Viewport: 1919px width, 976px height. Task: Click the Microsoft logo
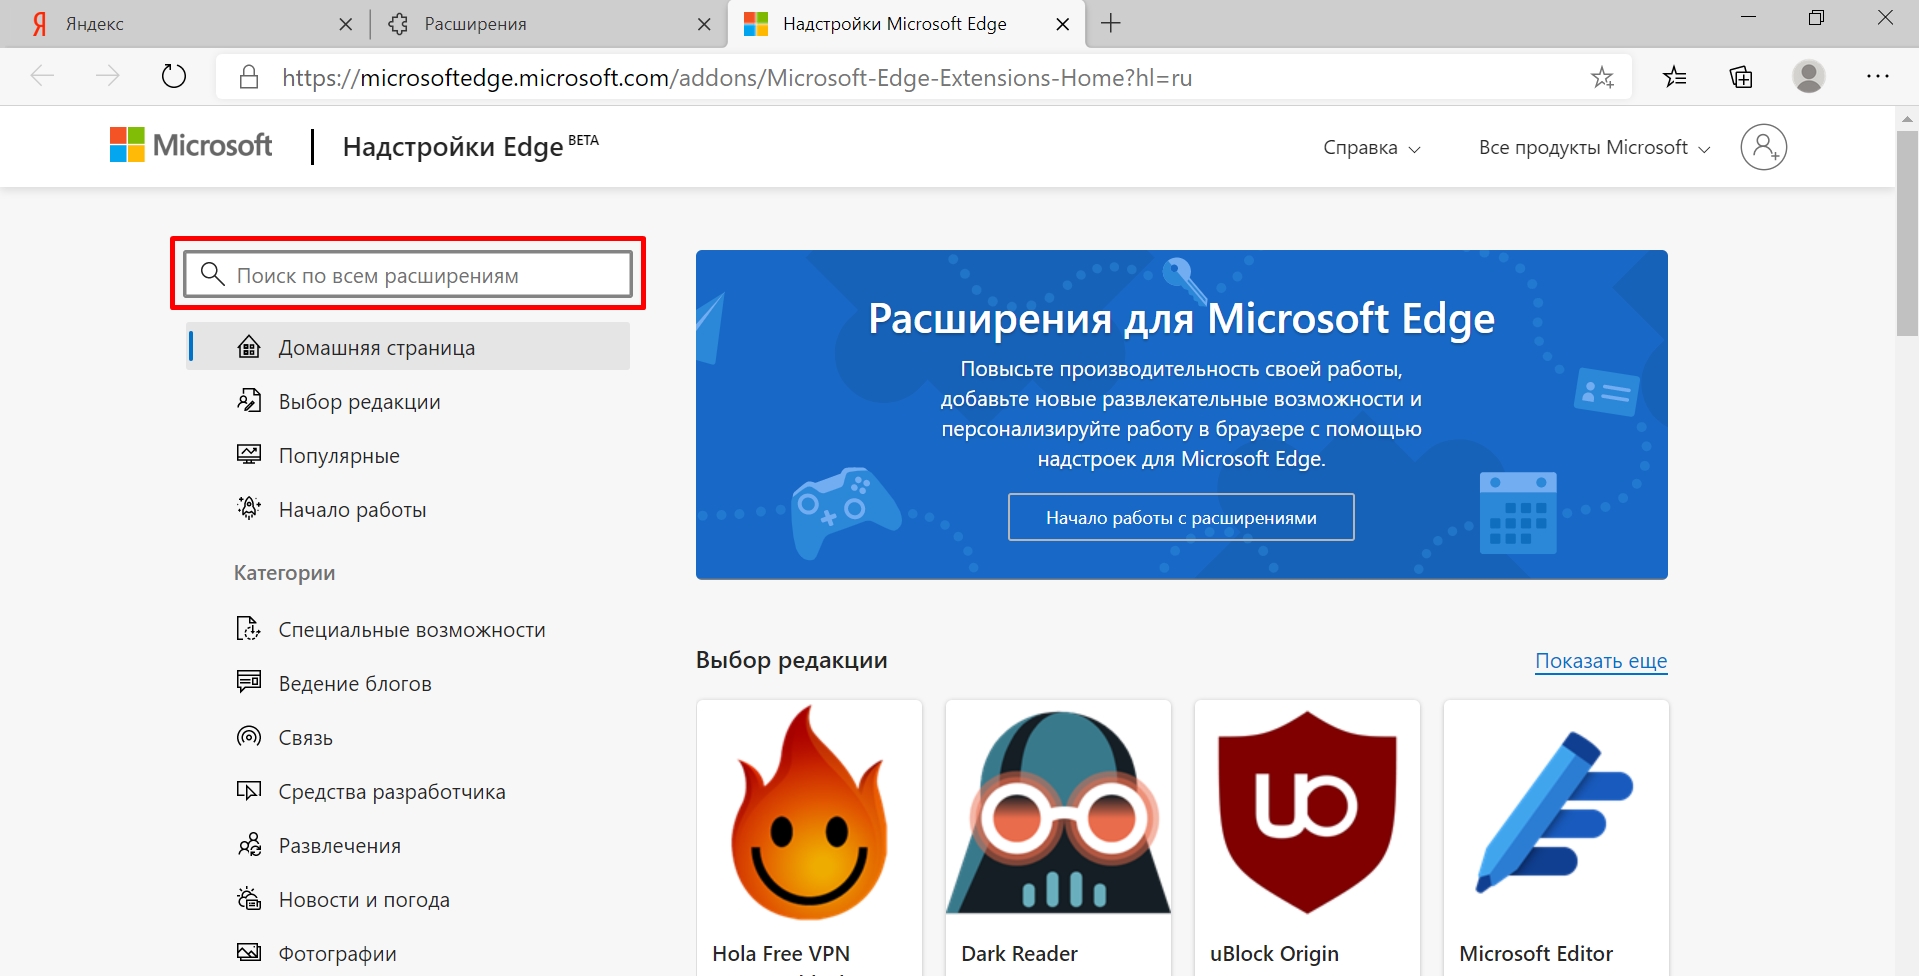tap(190, 145)
